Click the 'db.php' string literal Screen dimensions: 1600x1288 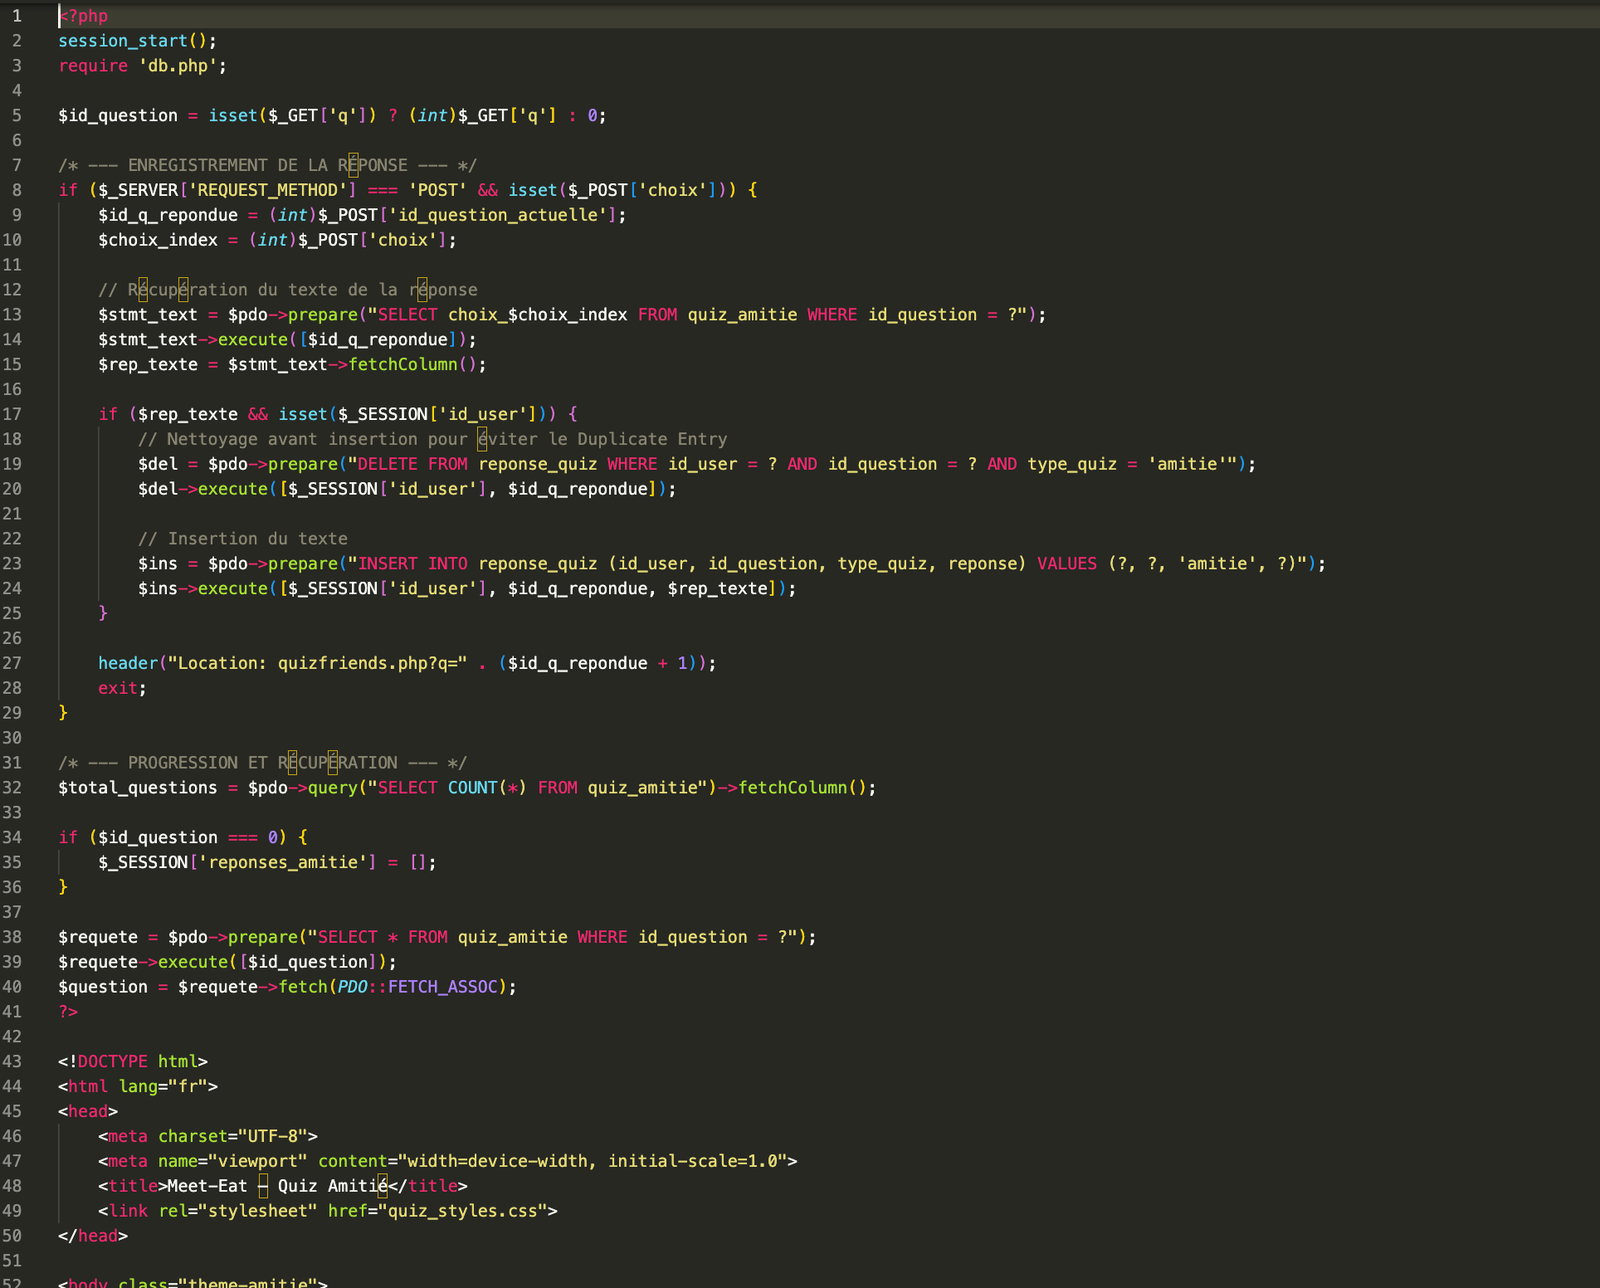pos(180,65)
